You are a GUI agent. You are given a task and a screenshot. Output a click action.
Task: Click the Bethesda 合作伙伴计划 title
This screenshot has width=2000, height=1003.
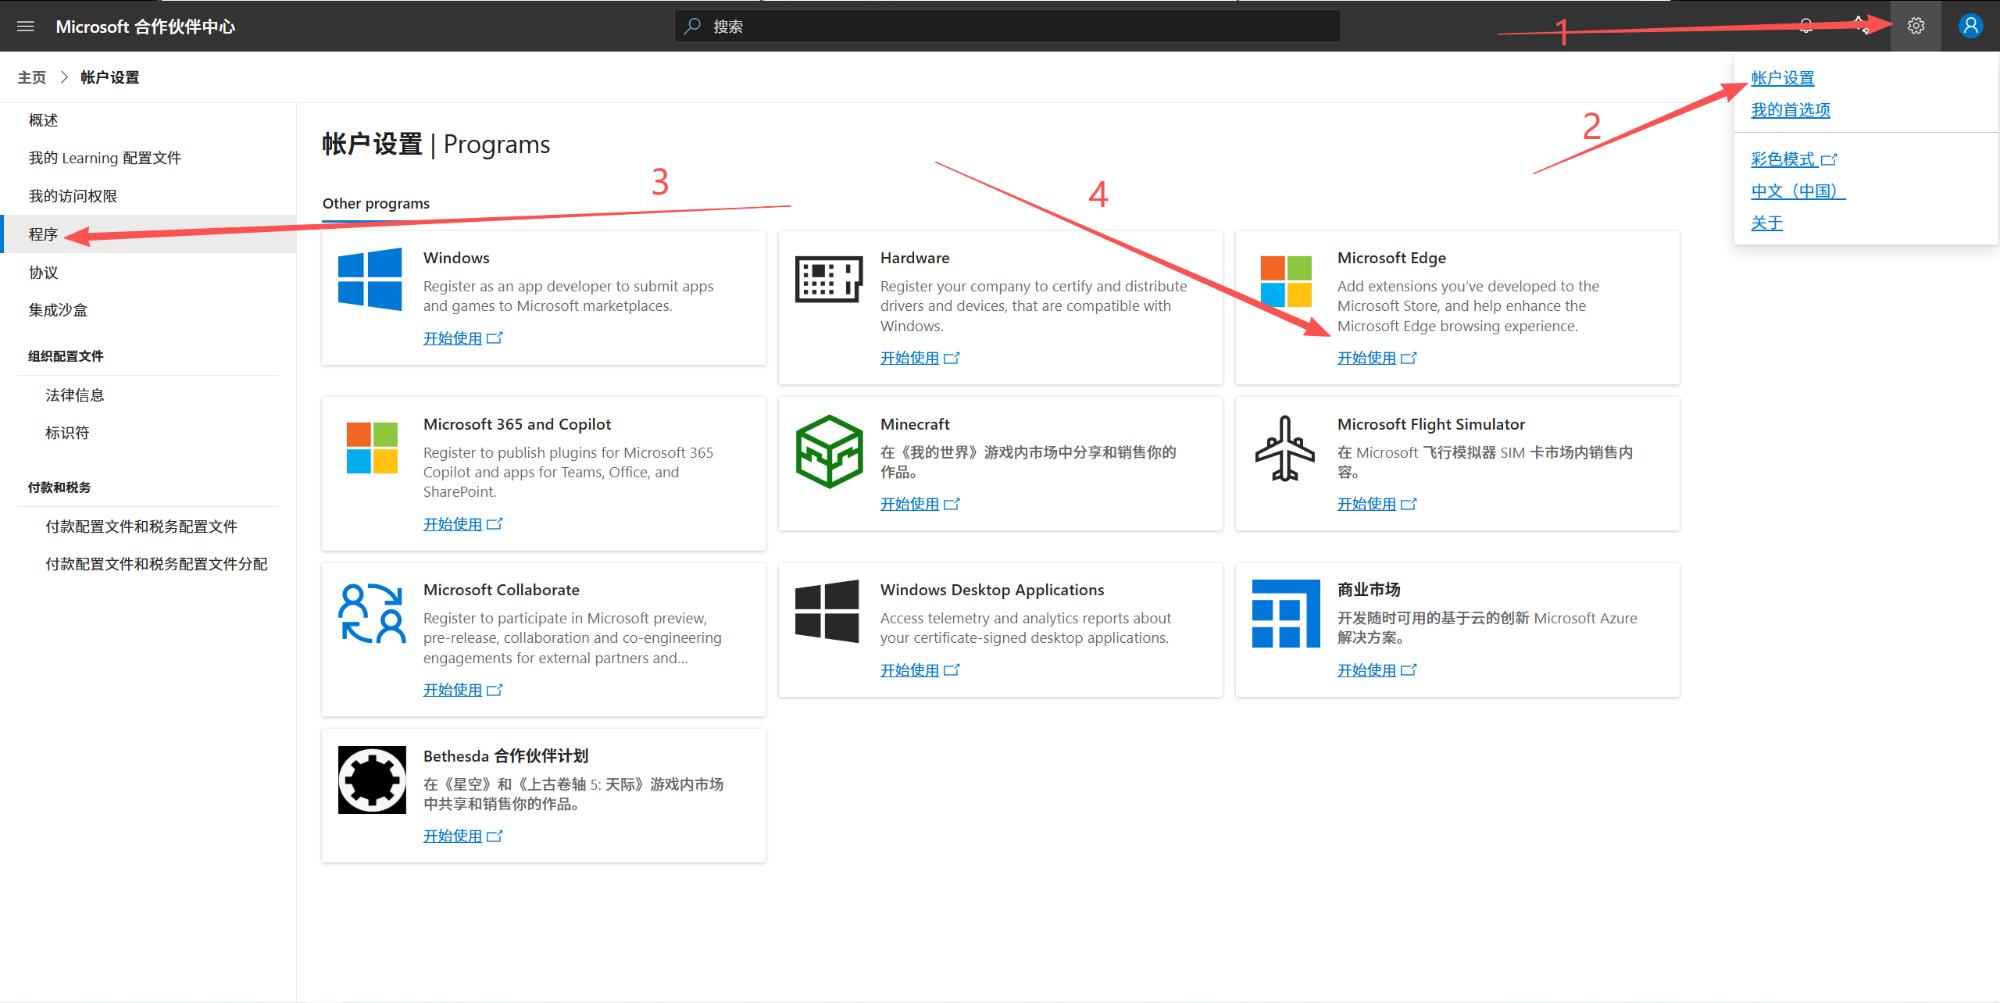click(x=505, y=756)
